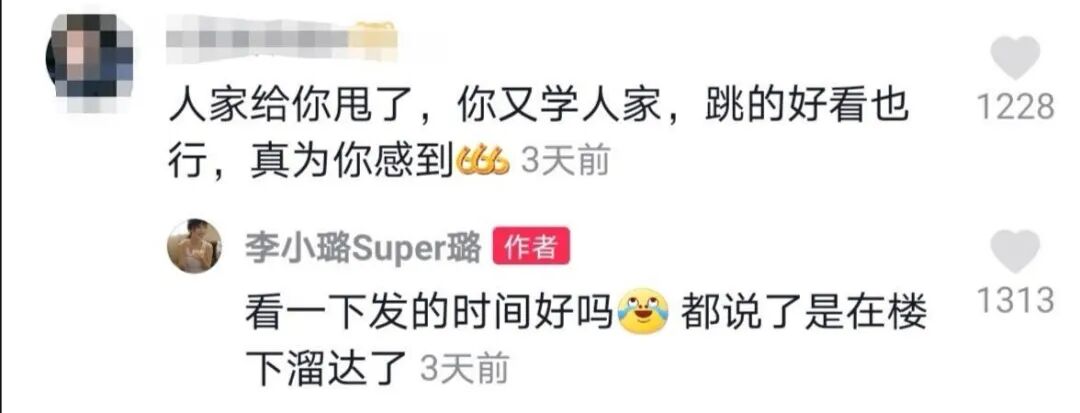The width and height of the screenshot is (1080, 413).
Task: Tap 3天前 timestamp of top comment
Action: click(x=565, y=164)
